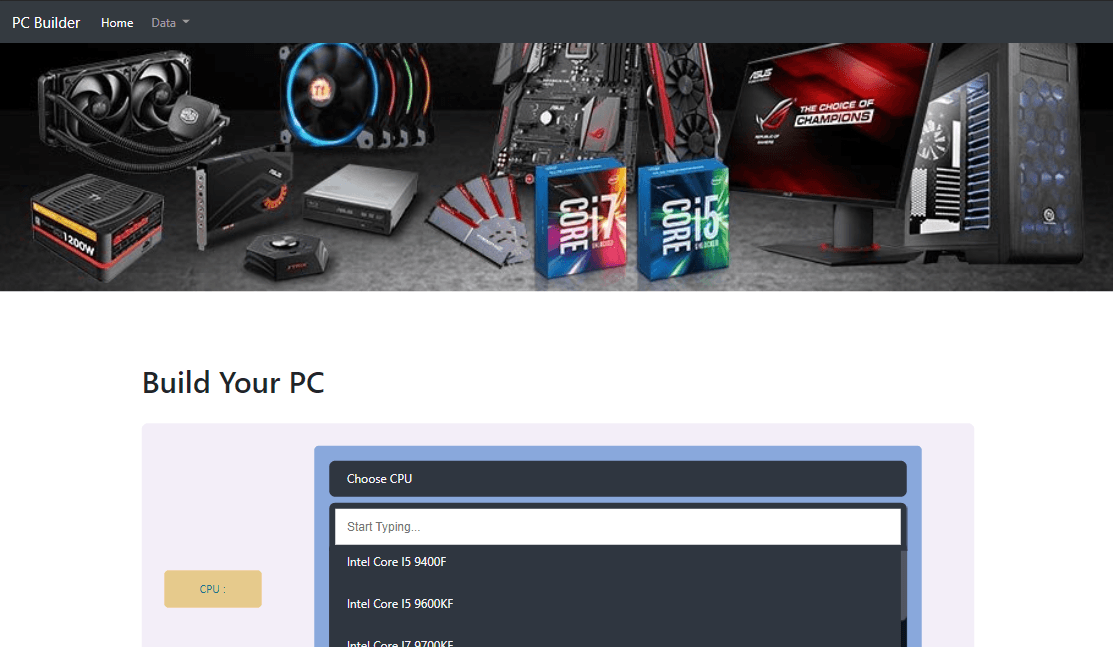Screen dimensions: 1113x647
Task: Click the PC Builder brand logo text
Action: 46,22
